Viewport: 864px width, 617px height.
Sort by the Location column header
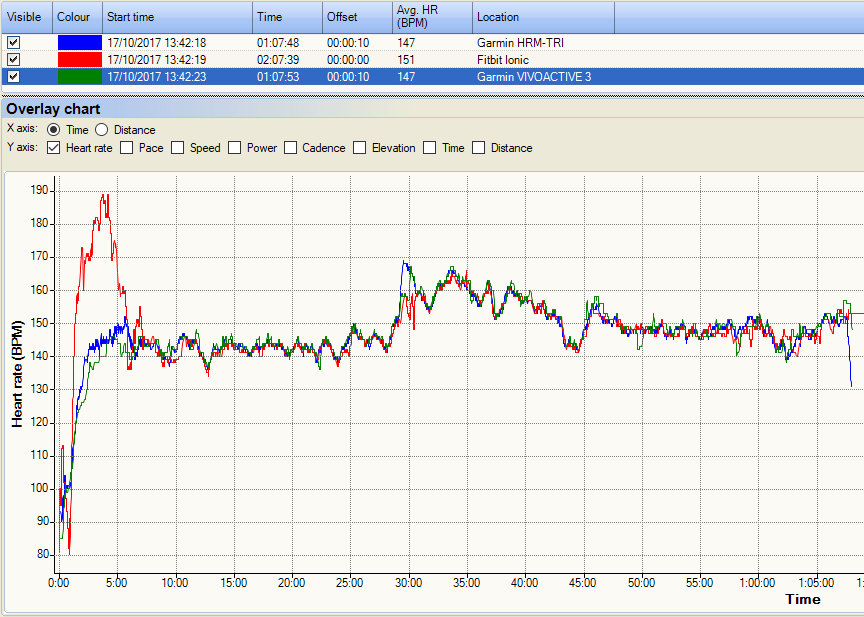click(543, 17)
